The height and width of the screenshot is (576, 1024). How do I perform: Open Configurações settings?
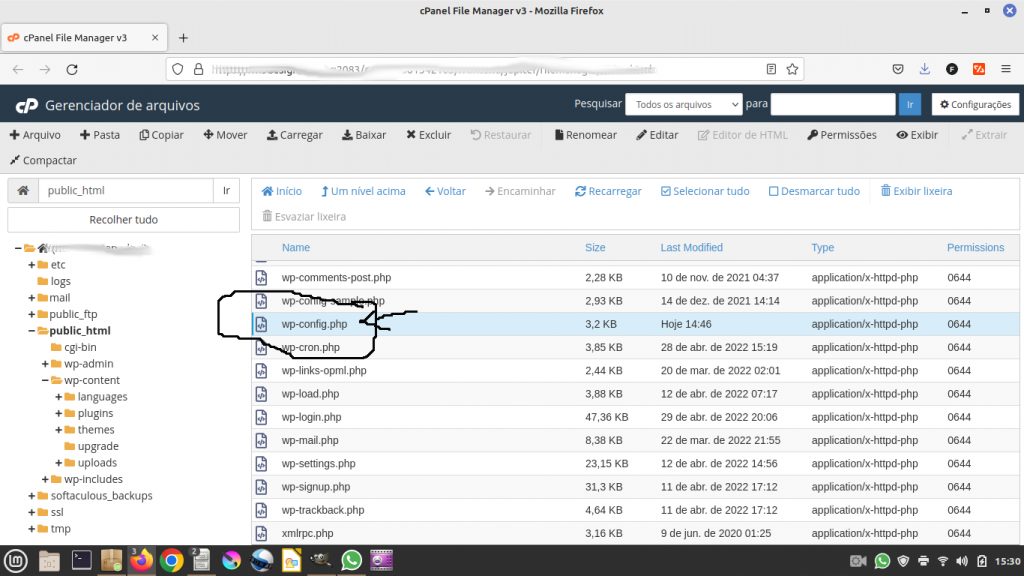point(976,104)
